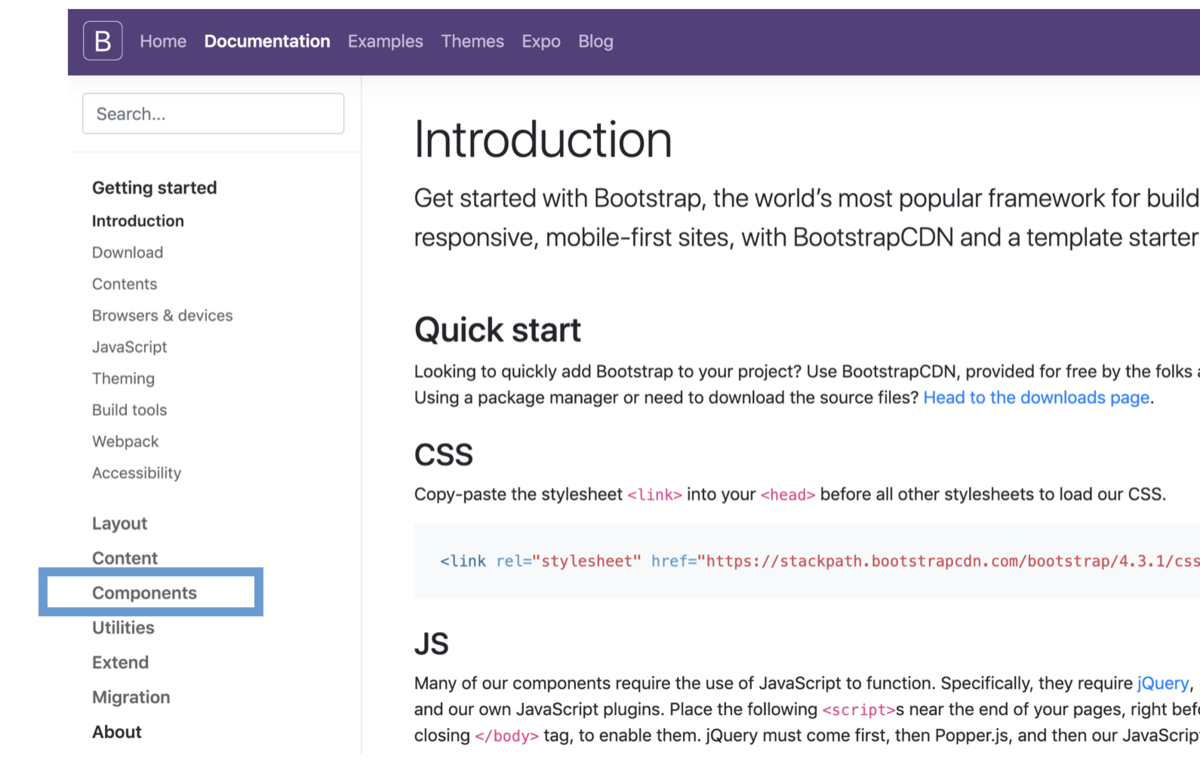The image size is (1200, 768).
Task: Click the stylesheet link code block
Action: pyautogui.click(x=807, y=561)
